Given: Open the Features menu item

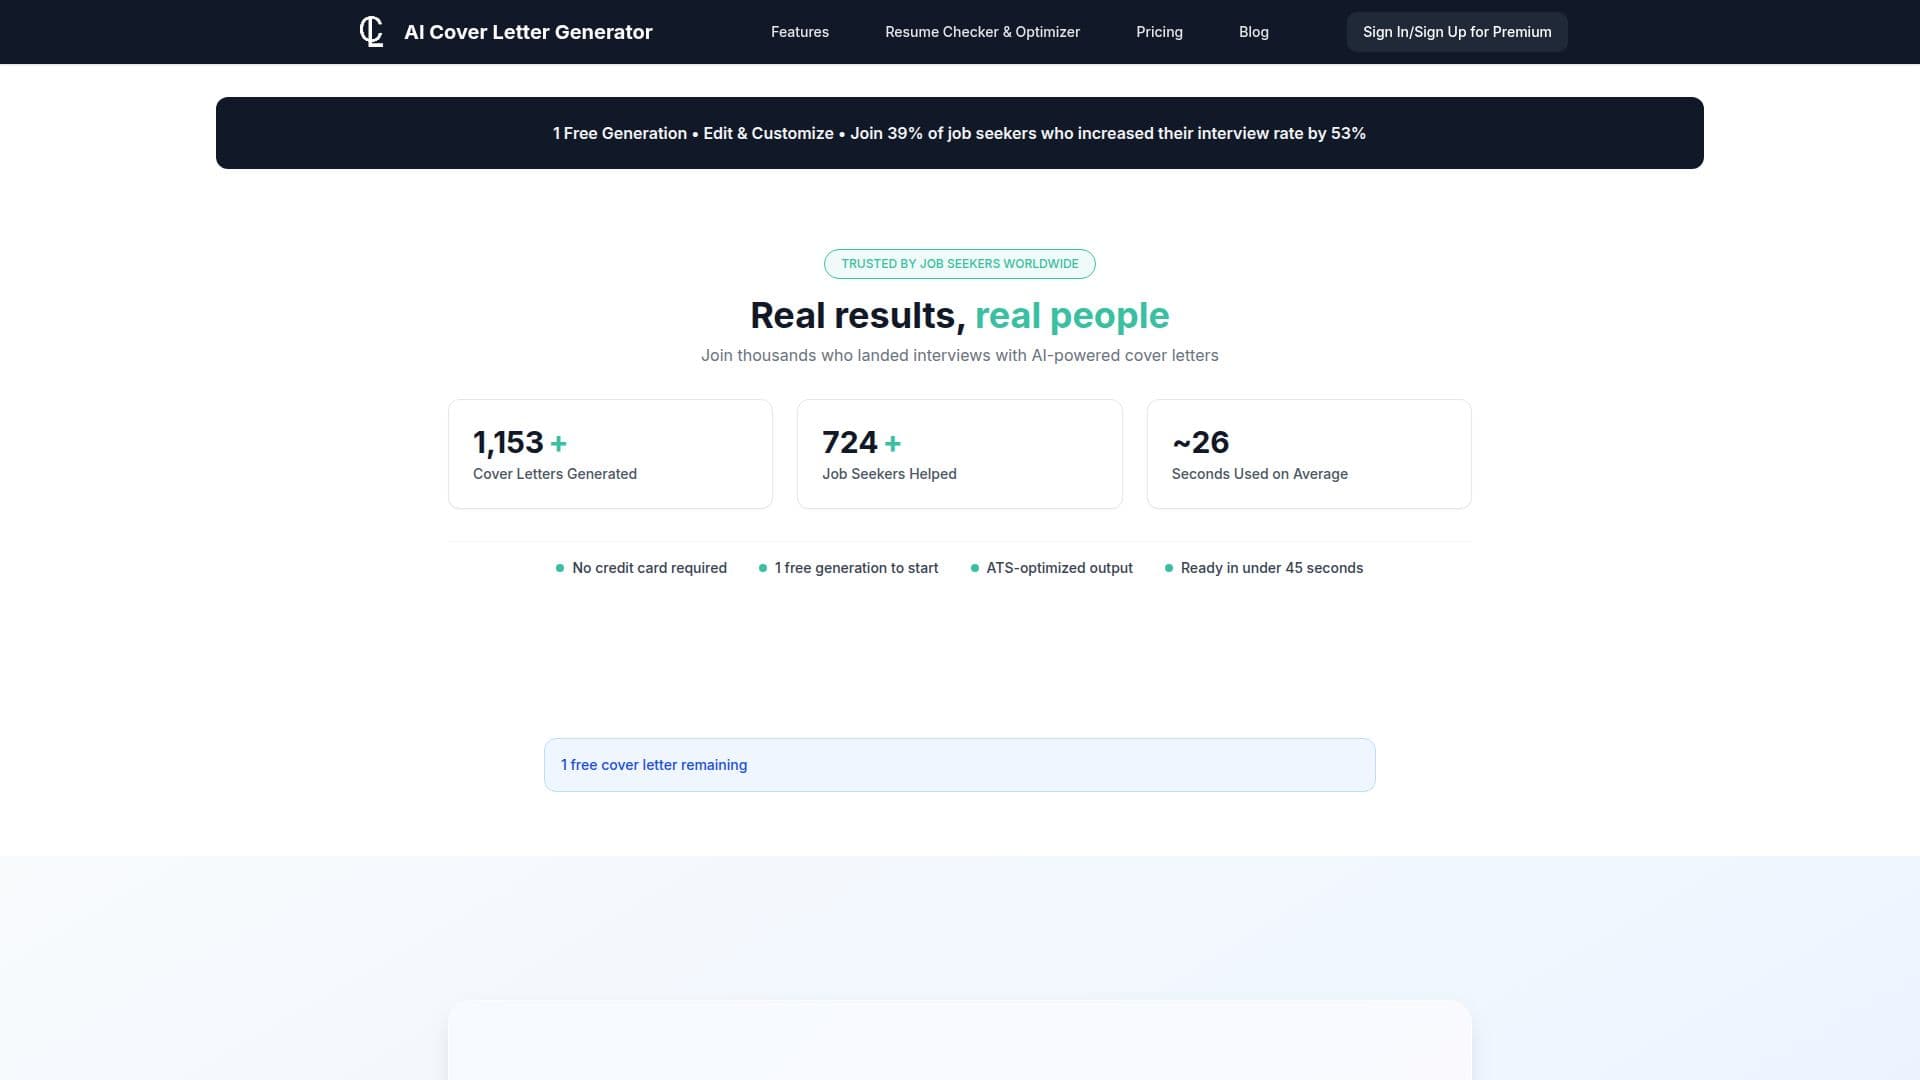Looking at the screenshot, I should point(799,32).
